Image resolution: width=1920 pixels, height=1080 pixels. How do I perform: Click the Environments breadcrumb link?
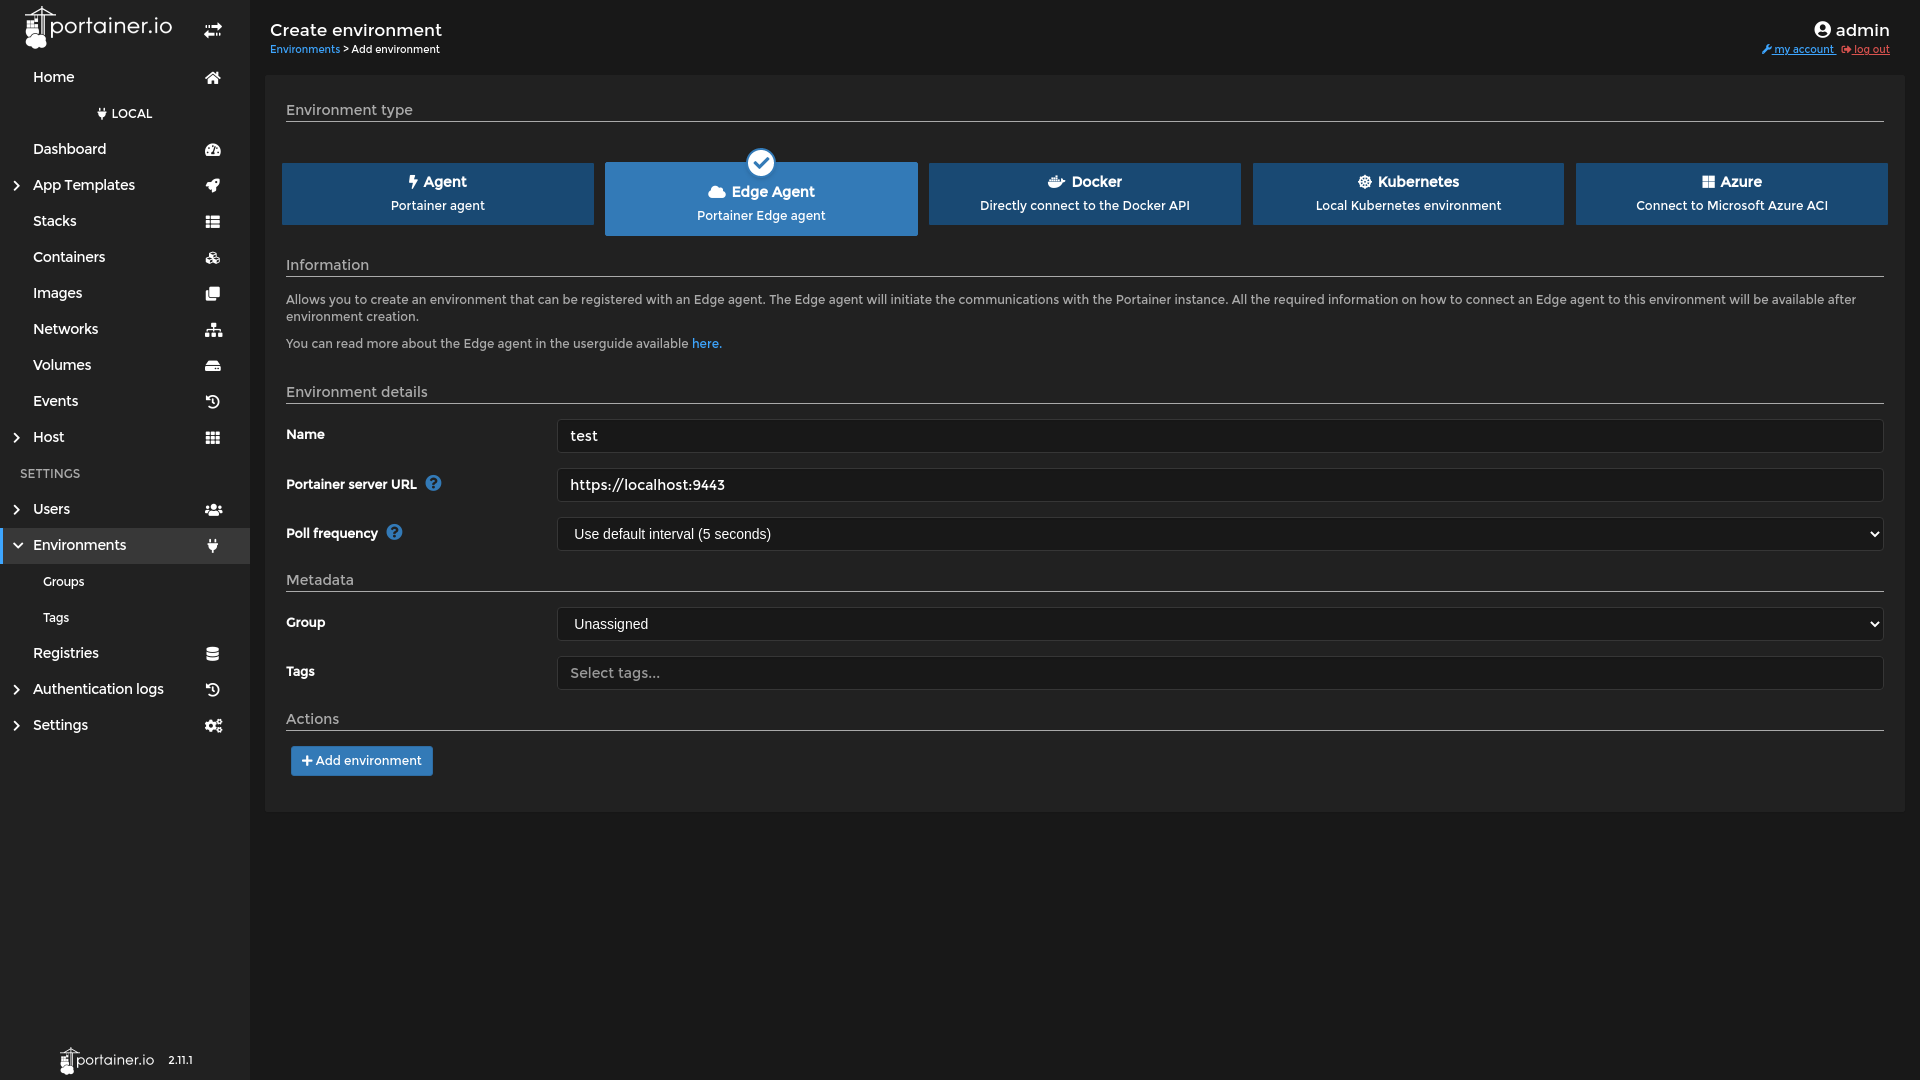coord(305,50)
